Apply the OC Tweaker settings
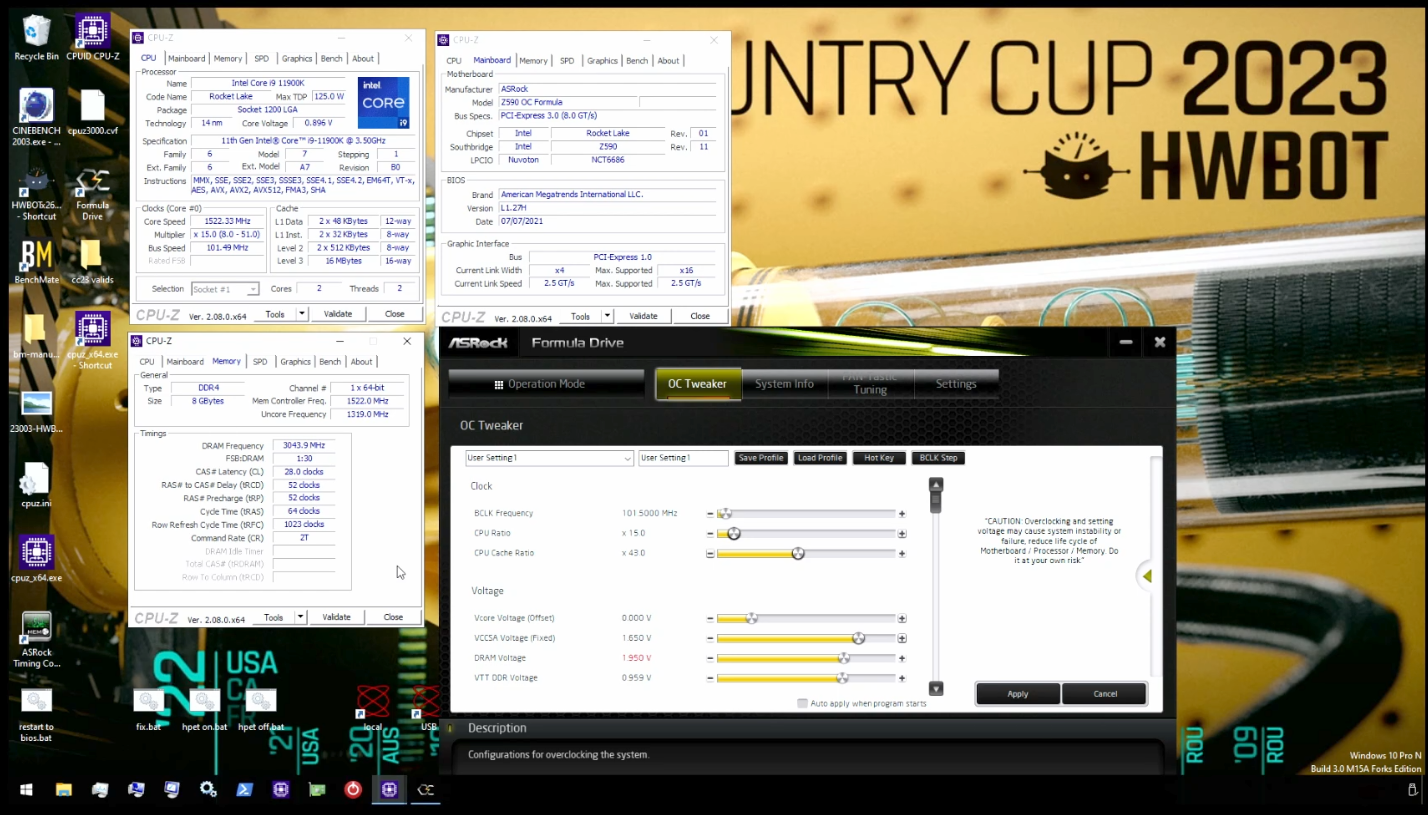1428x815 pixels. (1018, 694)
